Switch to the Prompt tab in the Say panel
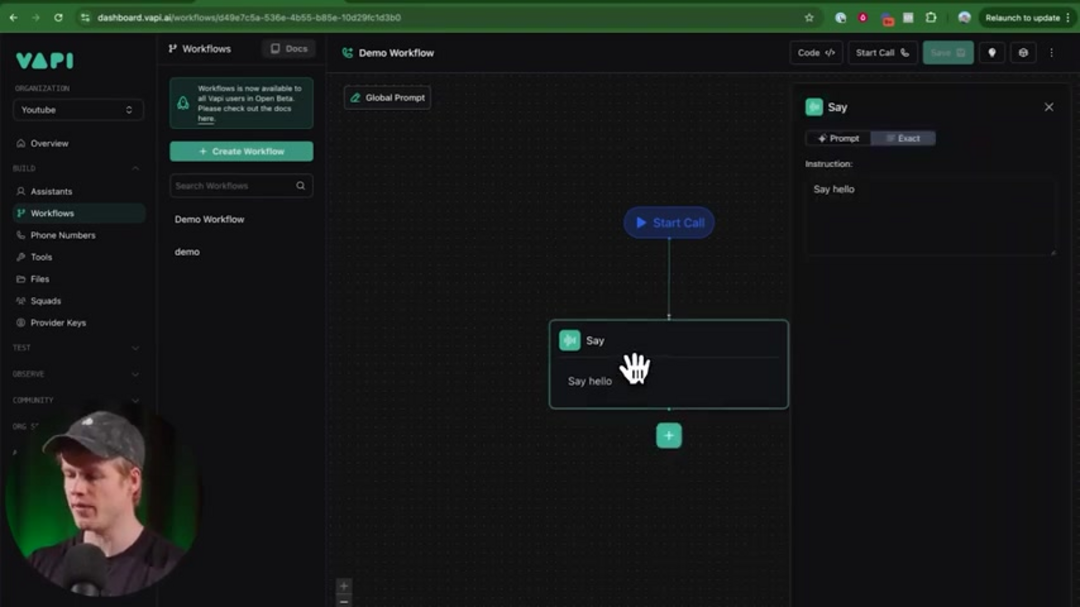Screen dimensions: 1080x607 838,138
